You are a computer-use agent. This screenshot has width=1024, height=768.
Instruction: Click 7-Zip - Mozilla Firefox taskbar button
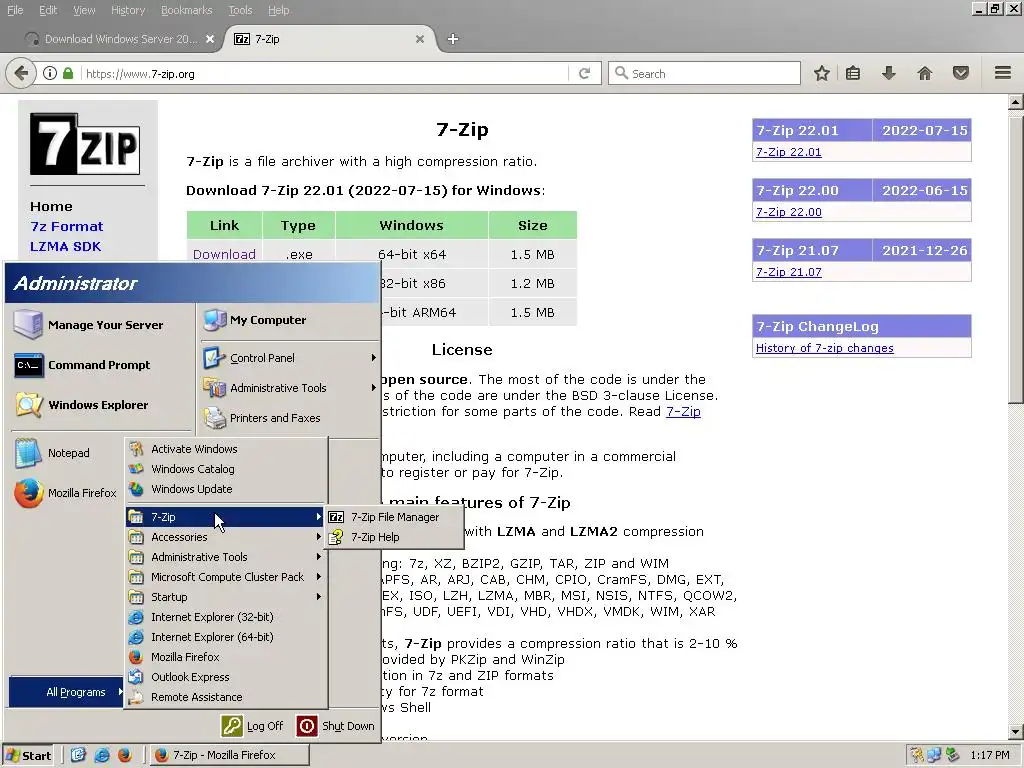click(230, 756)
